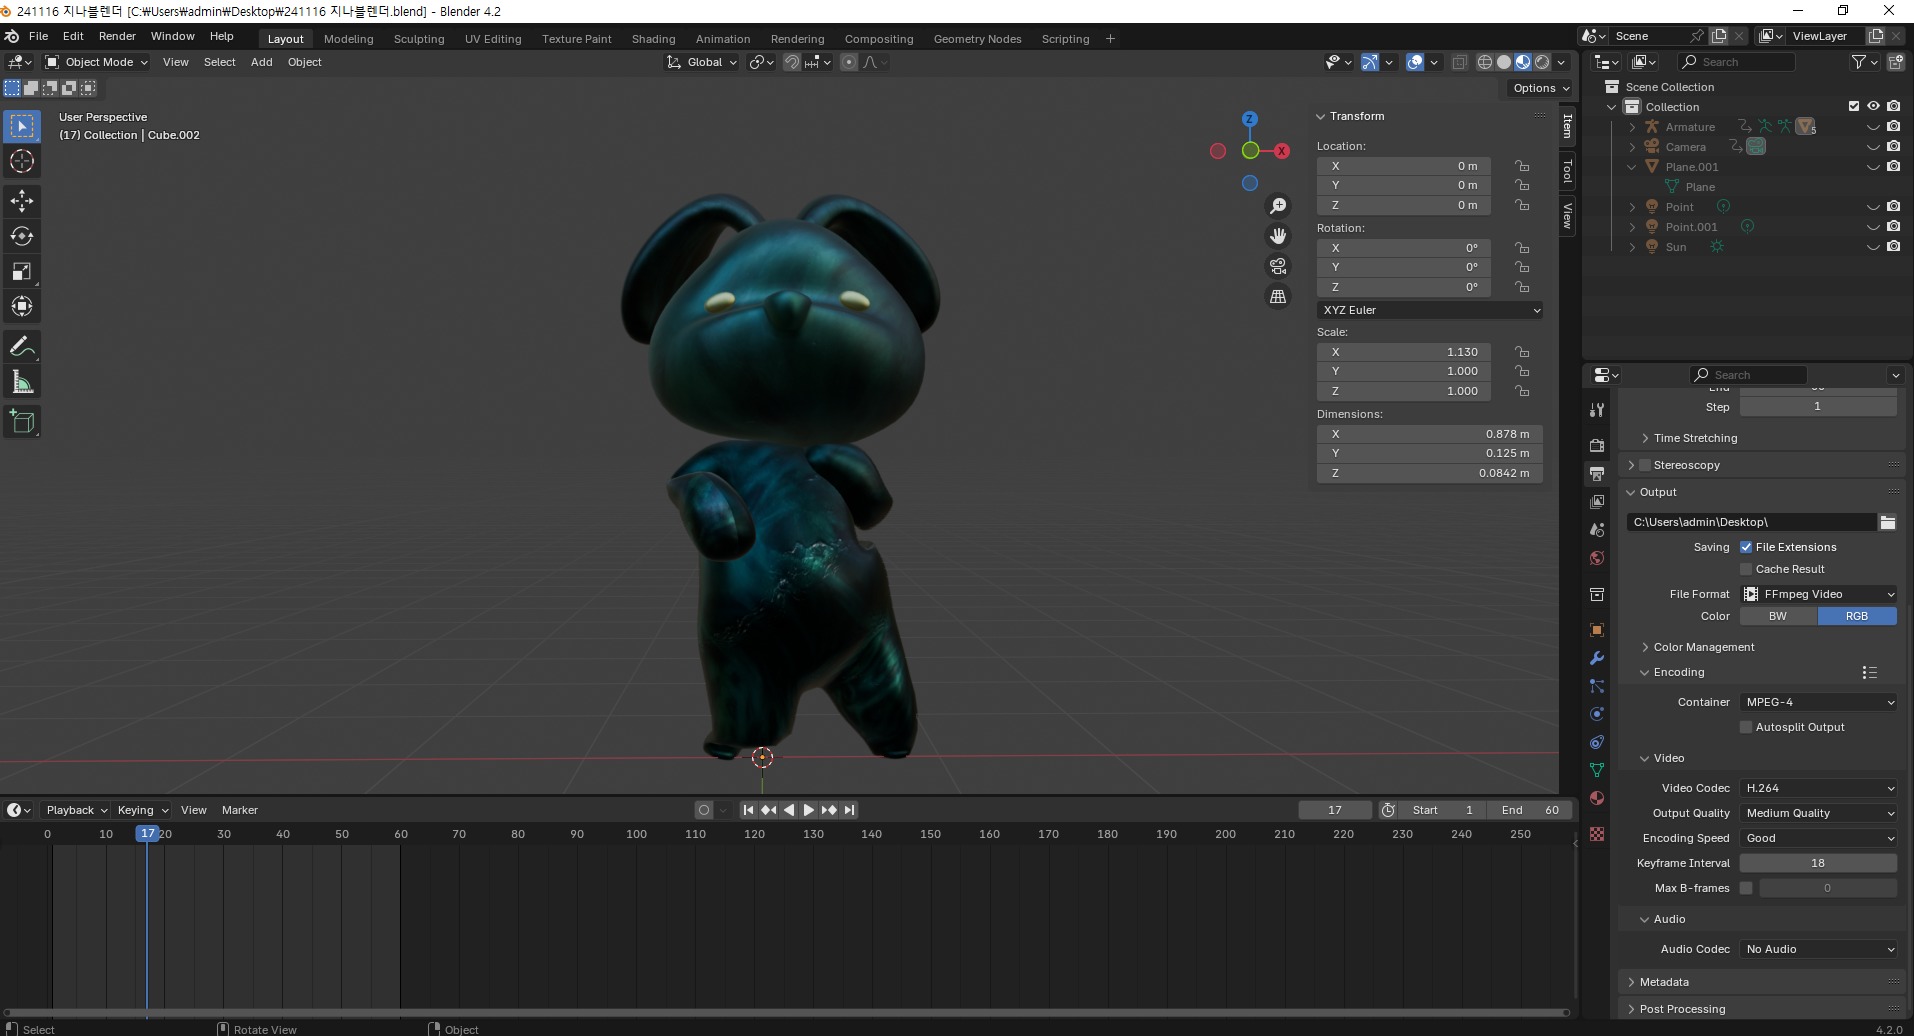Open the Output properties tab icon
Screen dimensions: 1914x1036
(1597, 473)
